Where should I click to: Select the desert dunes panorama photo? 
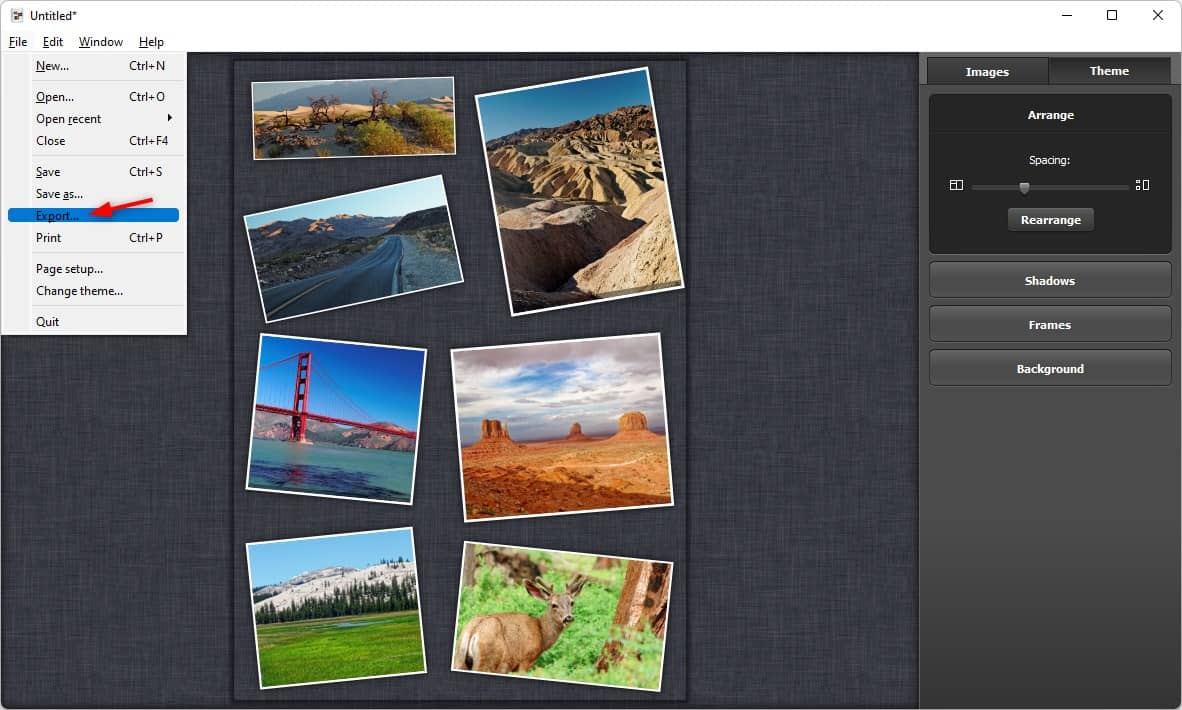click(354, 118)
